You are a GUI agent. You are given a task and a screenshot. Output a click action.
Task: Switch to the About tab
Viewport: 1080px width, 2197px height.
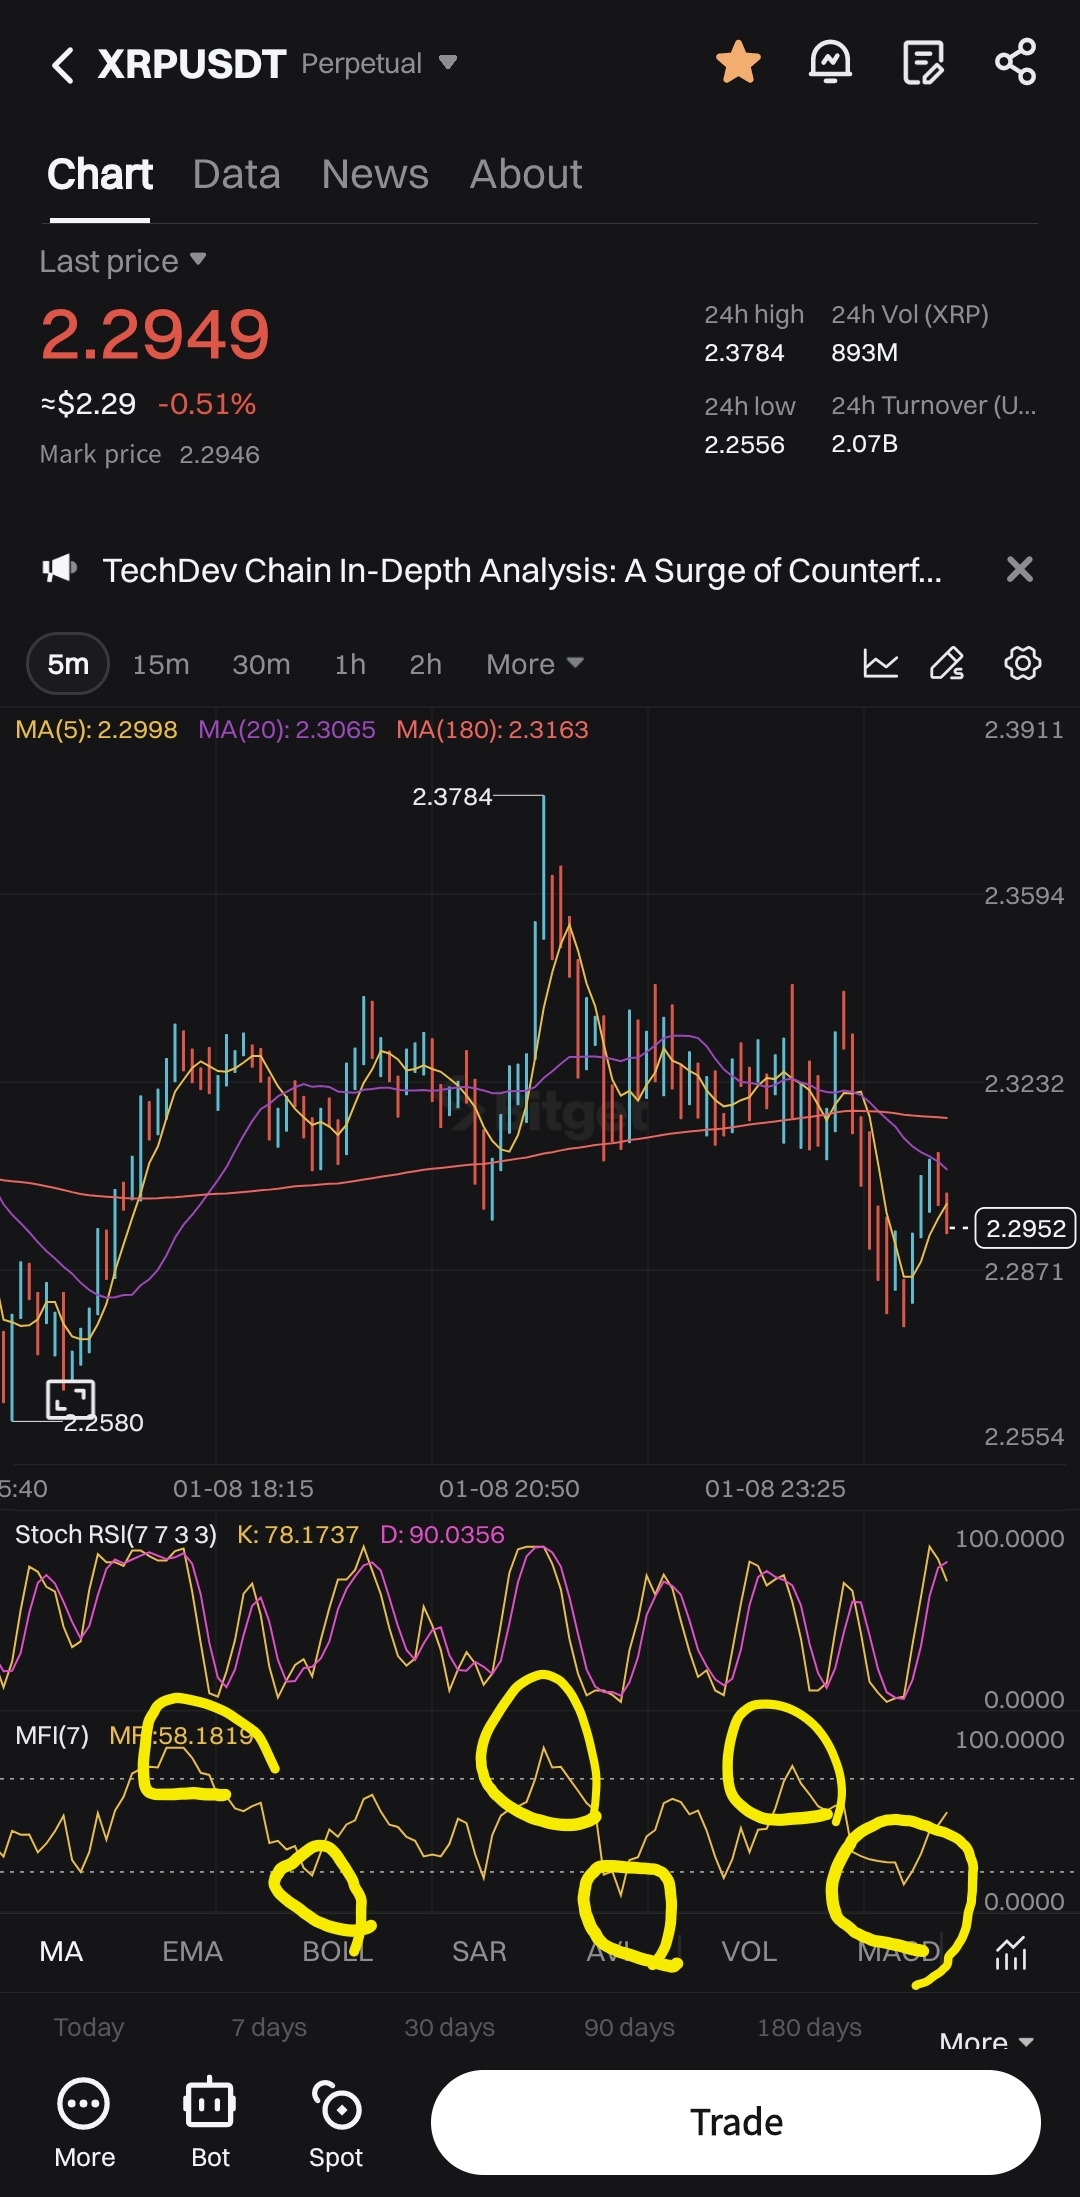coord(526,174)
